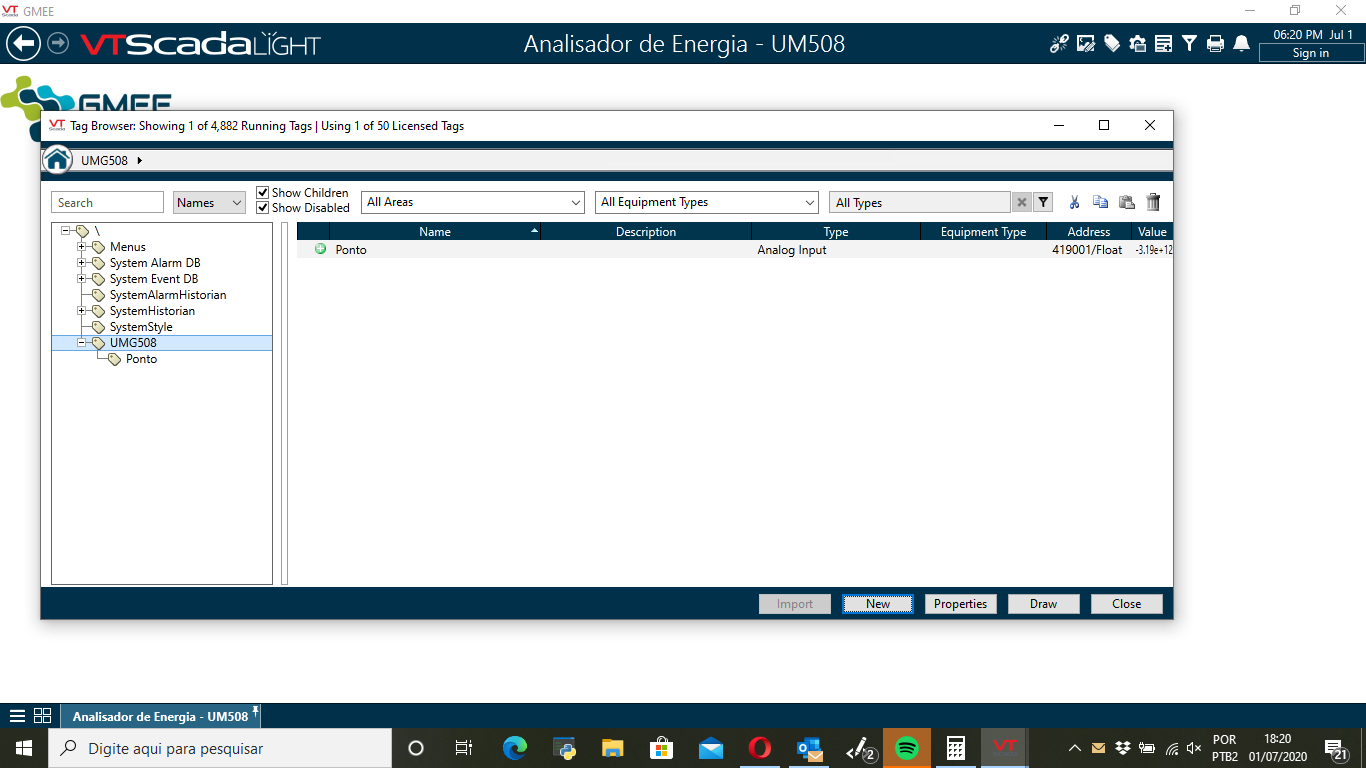Click the New button
The width and height of the screenshot is (1366, 768).
click(878, 604)
